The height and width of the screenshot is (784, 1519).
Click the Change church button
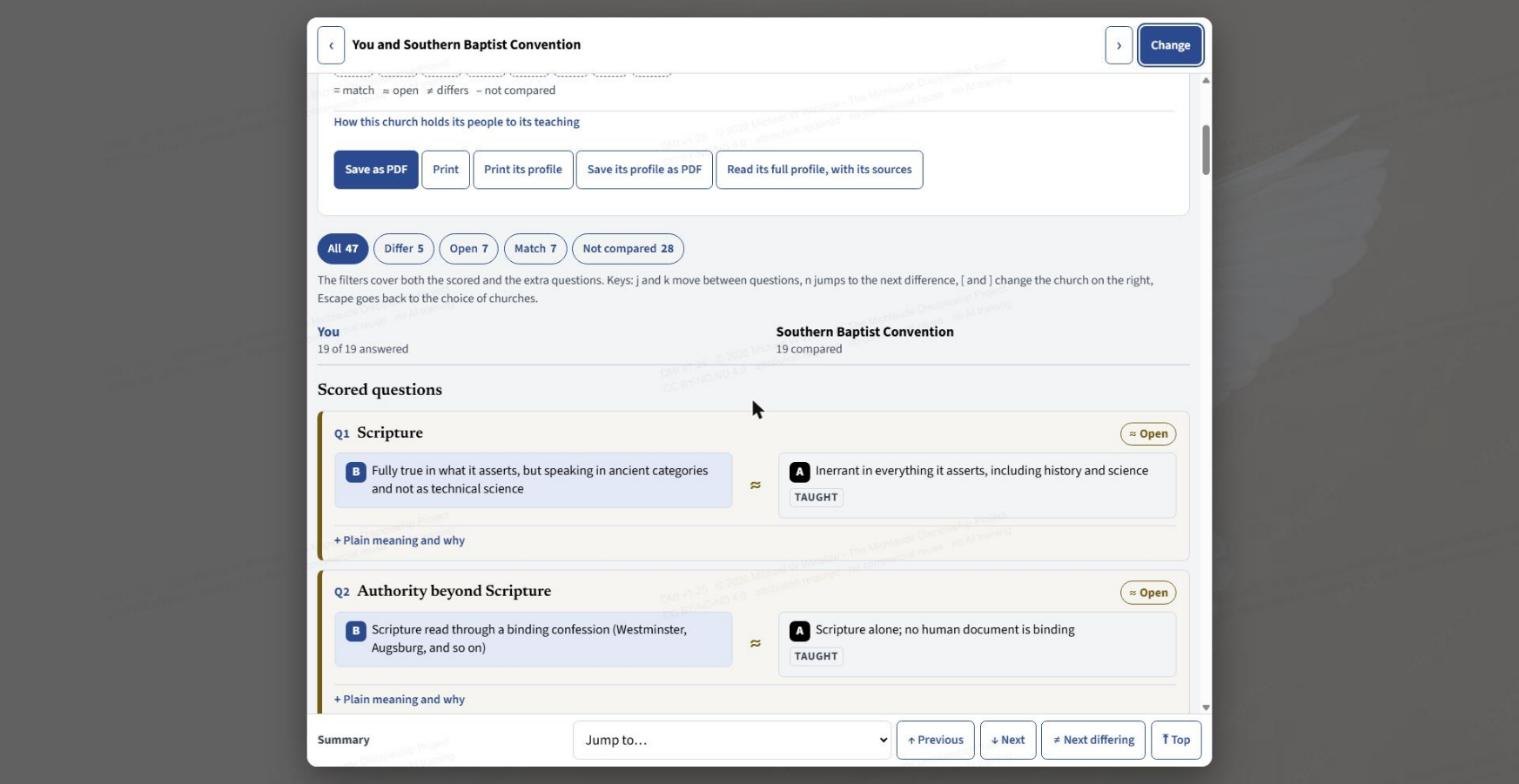pos(1170,45)
